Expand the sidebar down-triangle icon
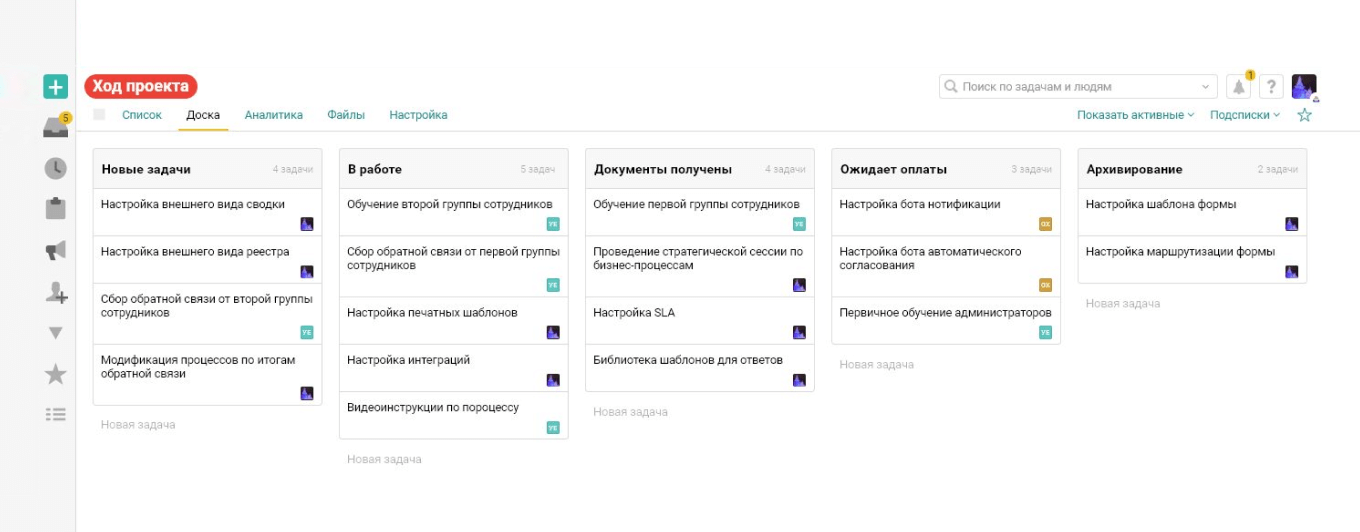 click(x=55, y=333)
